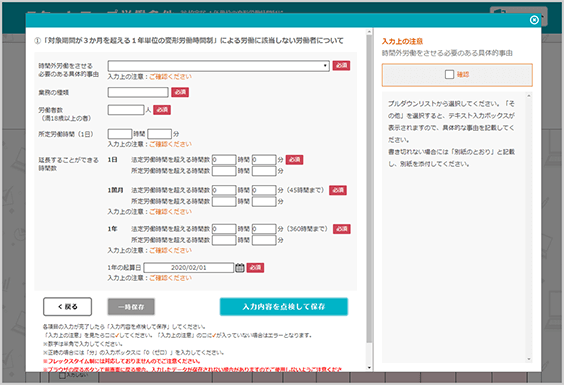Click 1箇月 法定労働時間を超える時間数 minutes field
The width and height of the screenshot is (564, 385).
[x=264, y=190]
